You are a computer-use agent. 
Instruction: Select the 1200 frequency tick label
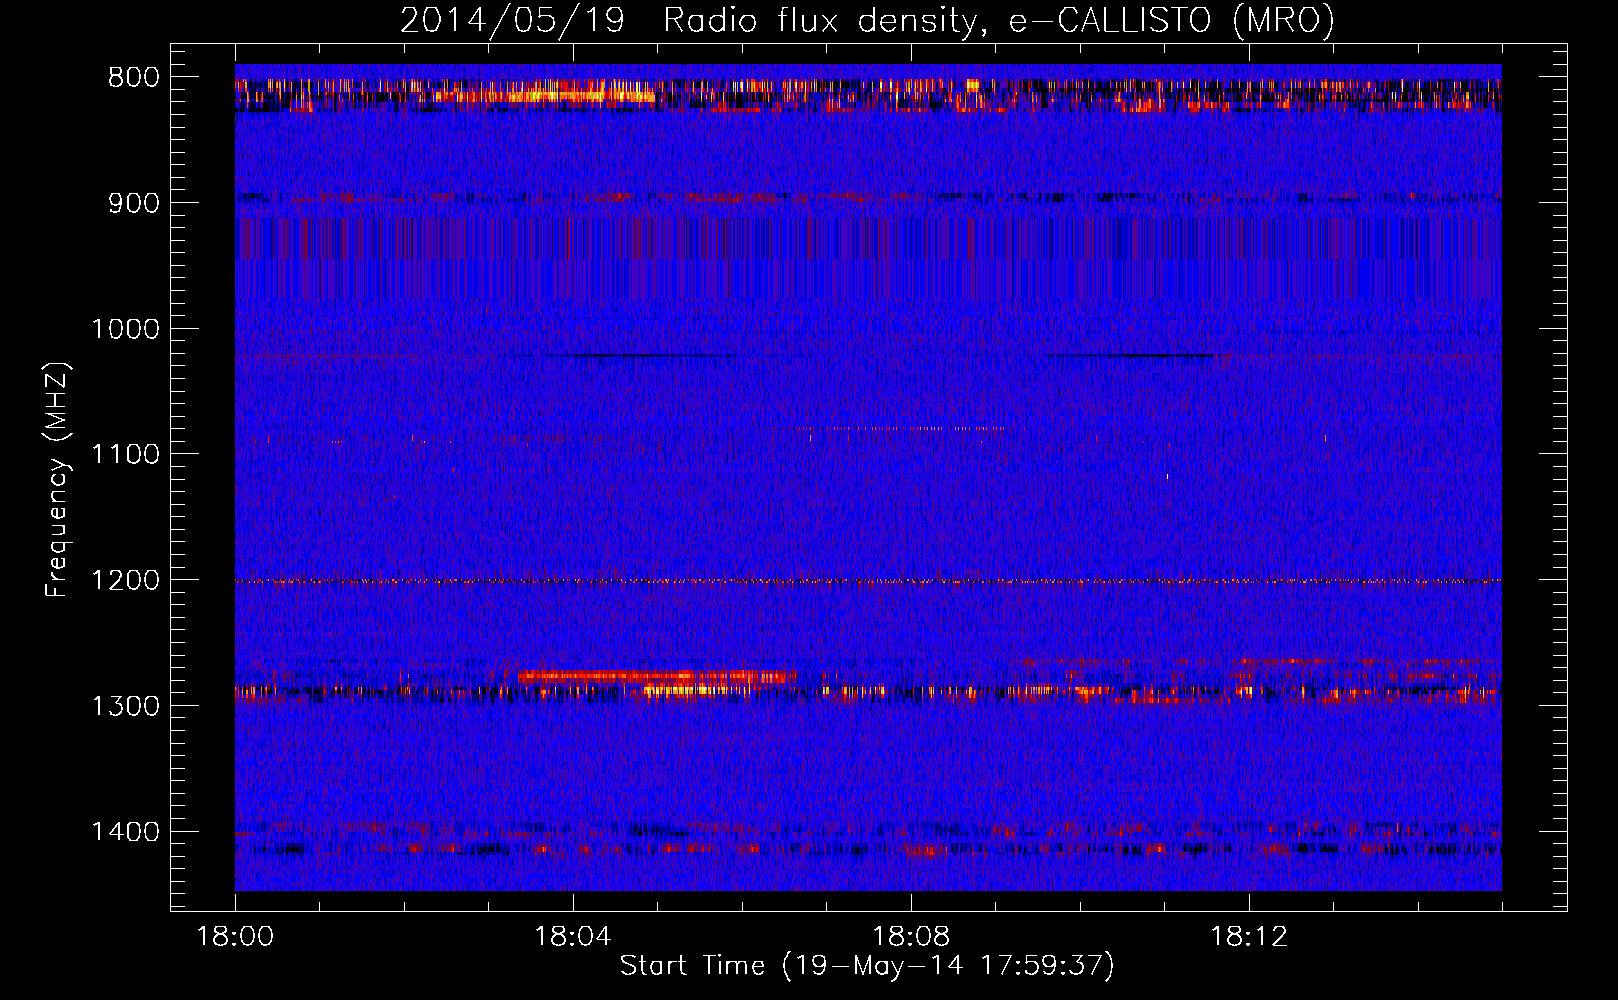click(x=125, y=580)
